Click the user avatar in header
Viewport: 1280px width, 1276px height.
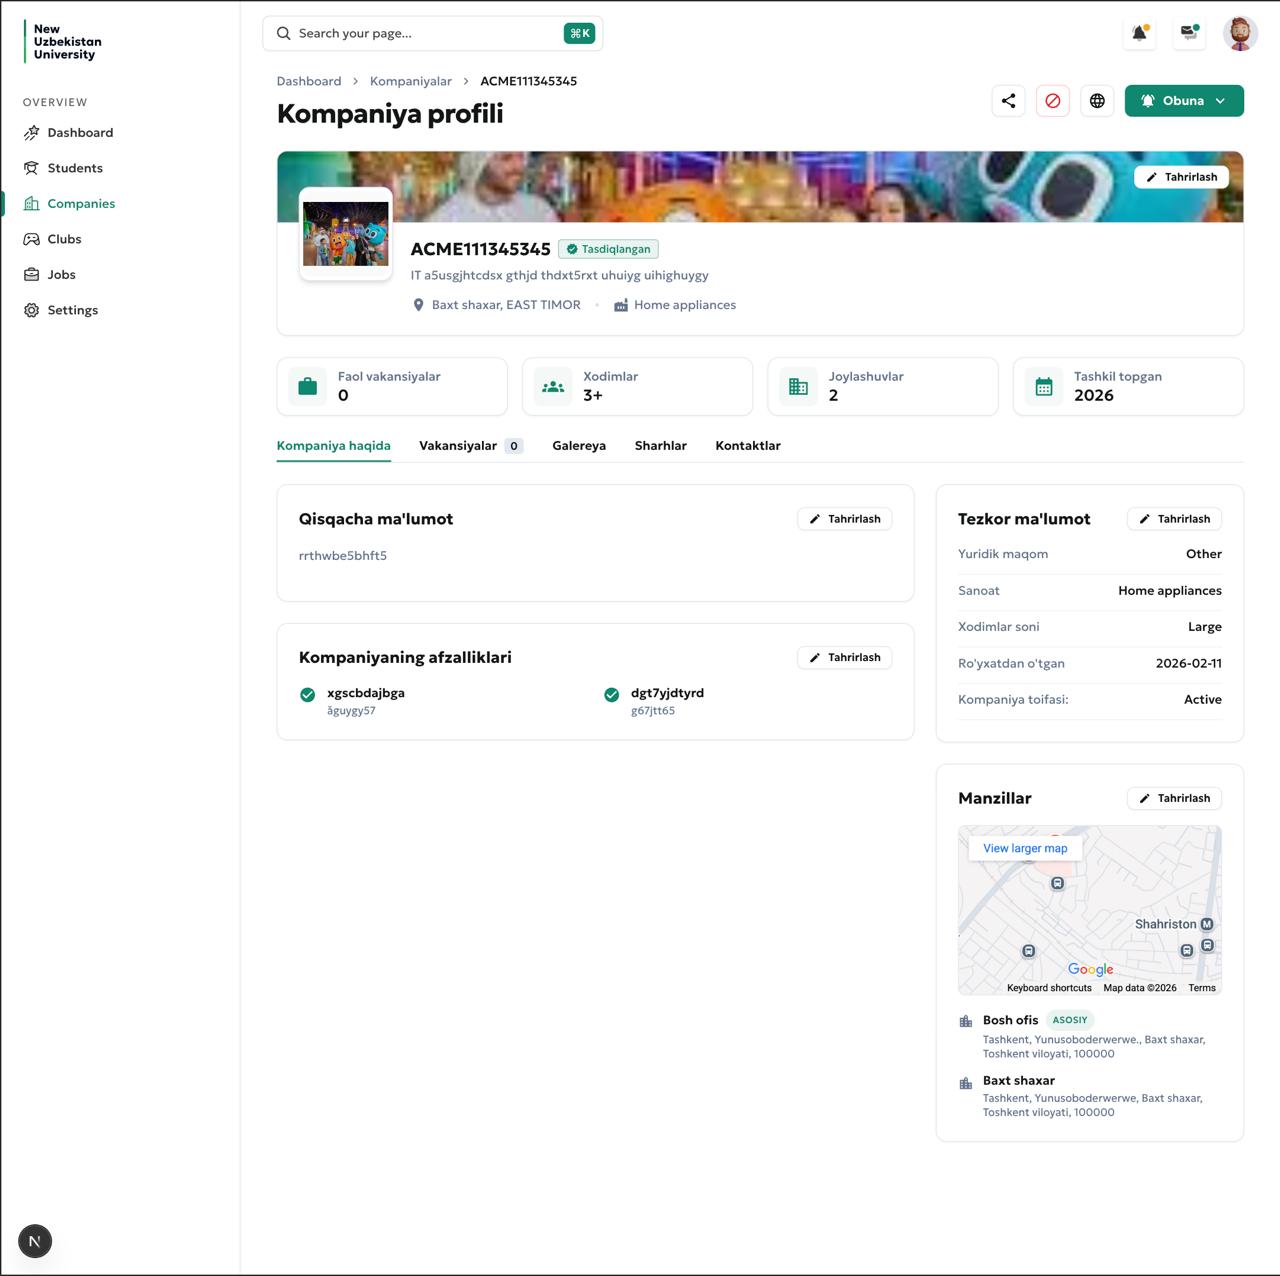pyautogui.click(x=1240, y=34)
